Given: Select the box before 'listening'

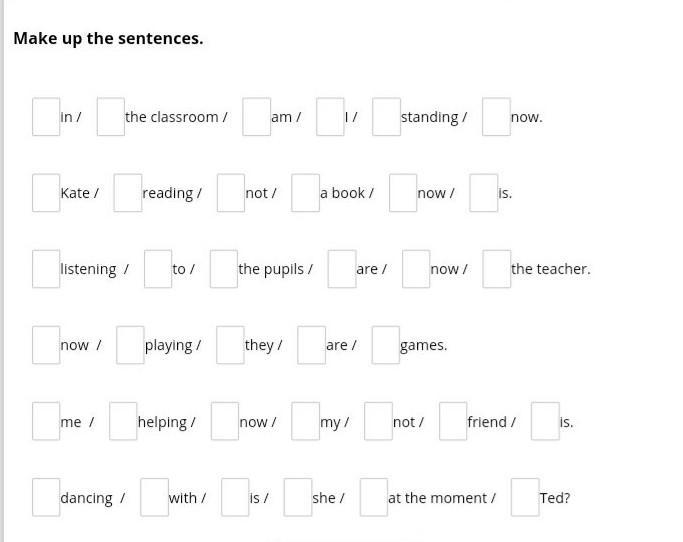Looking at the screenshot, I should 46,269.
